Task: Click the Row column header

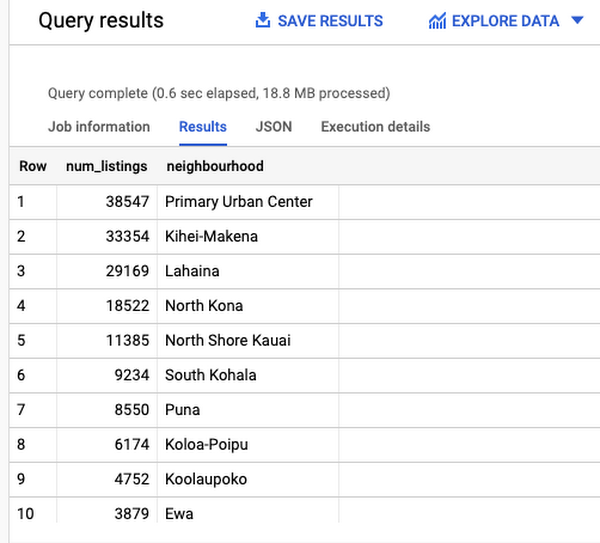Action: [x=33, y=166]
